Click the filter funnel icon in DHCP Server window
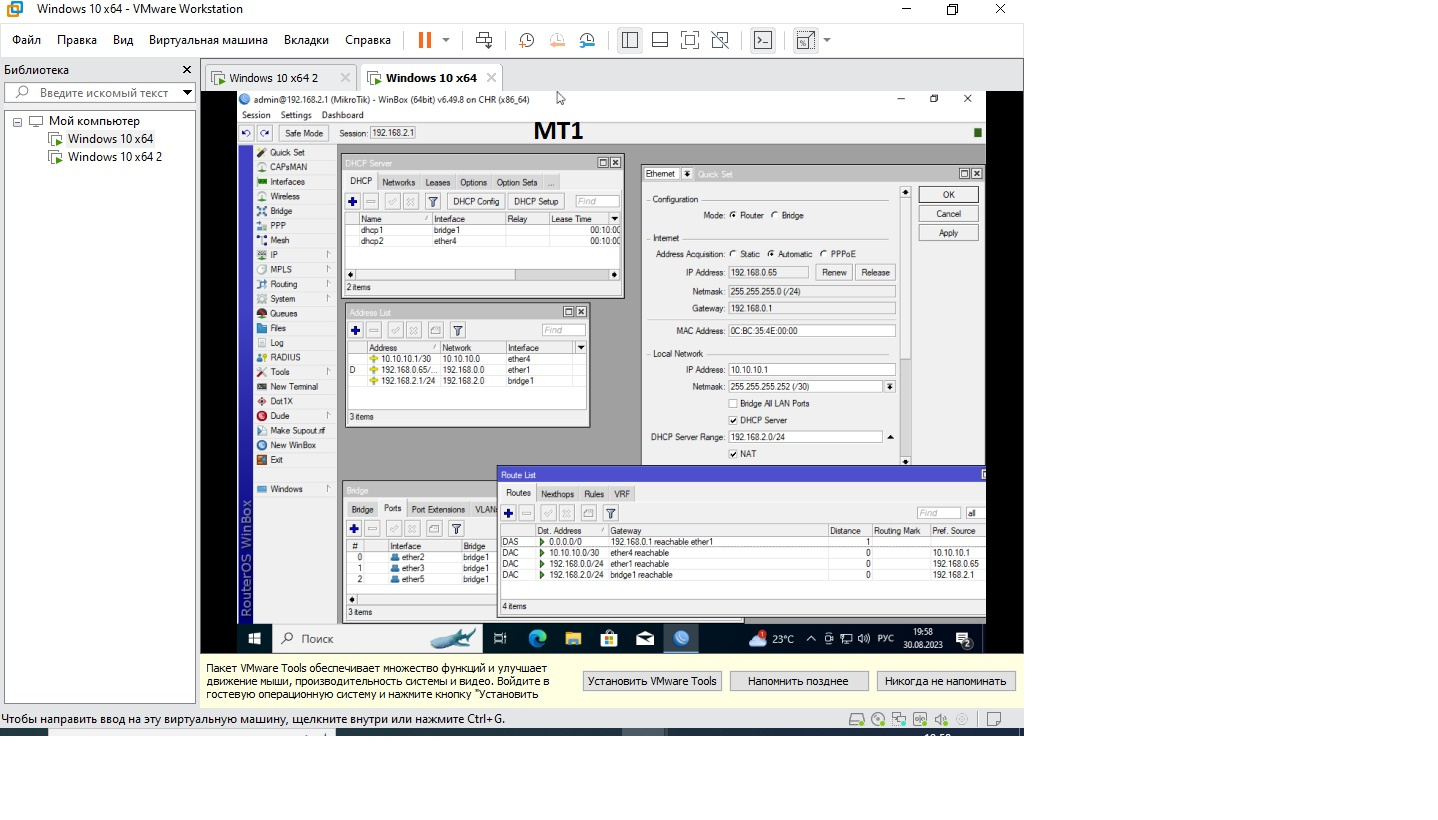Image resolution: width=1438 pixels, height=820 pixels. pyautogui.click(x=432, y=201)
